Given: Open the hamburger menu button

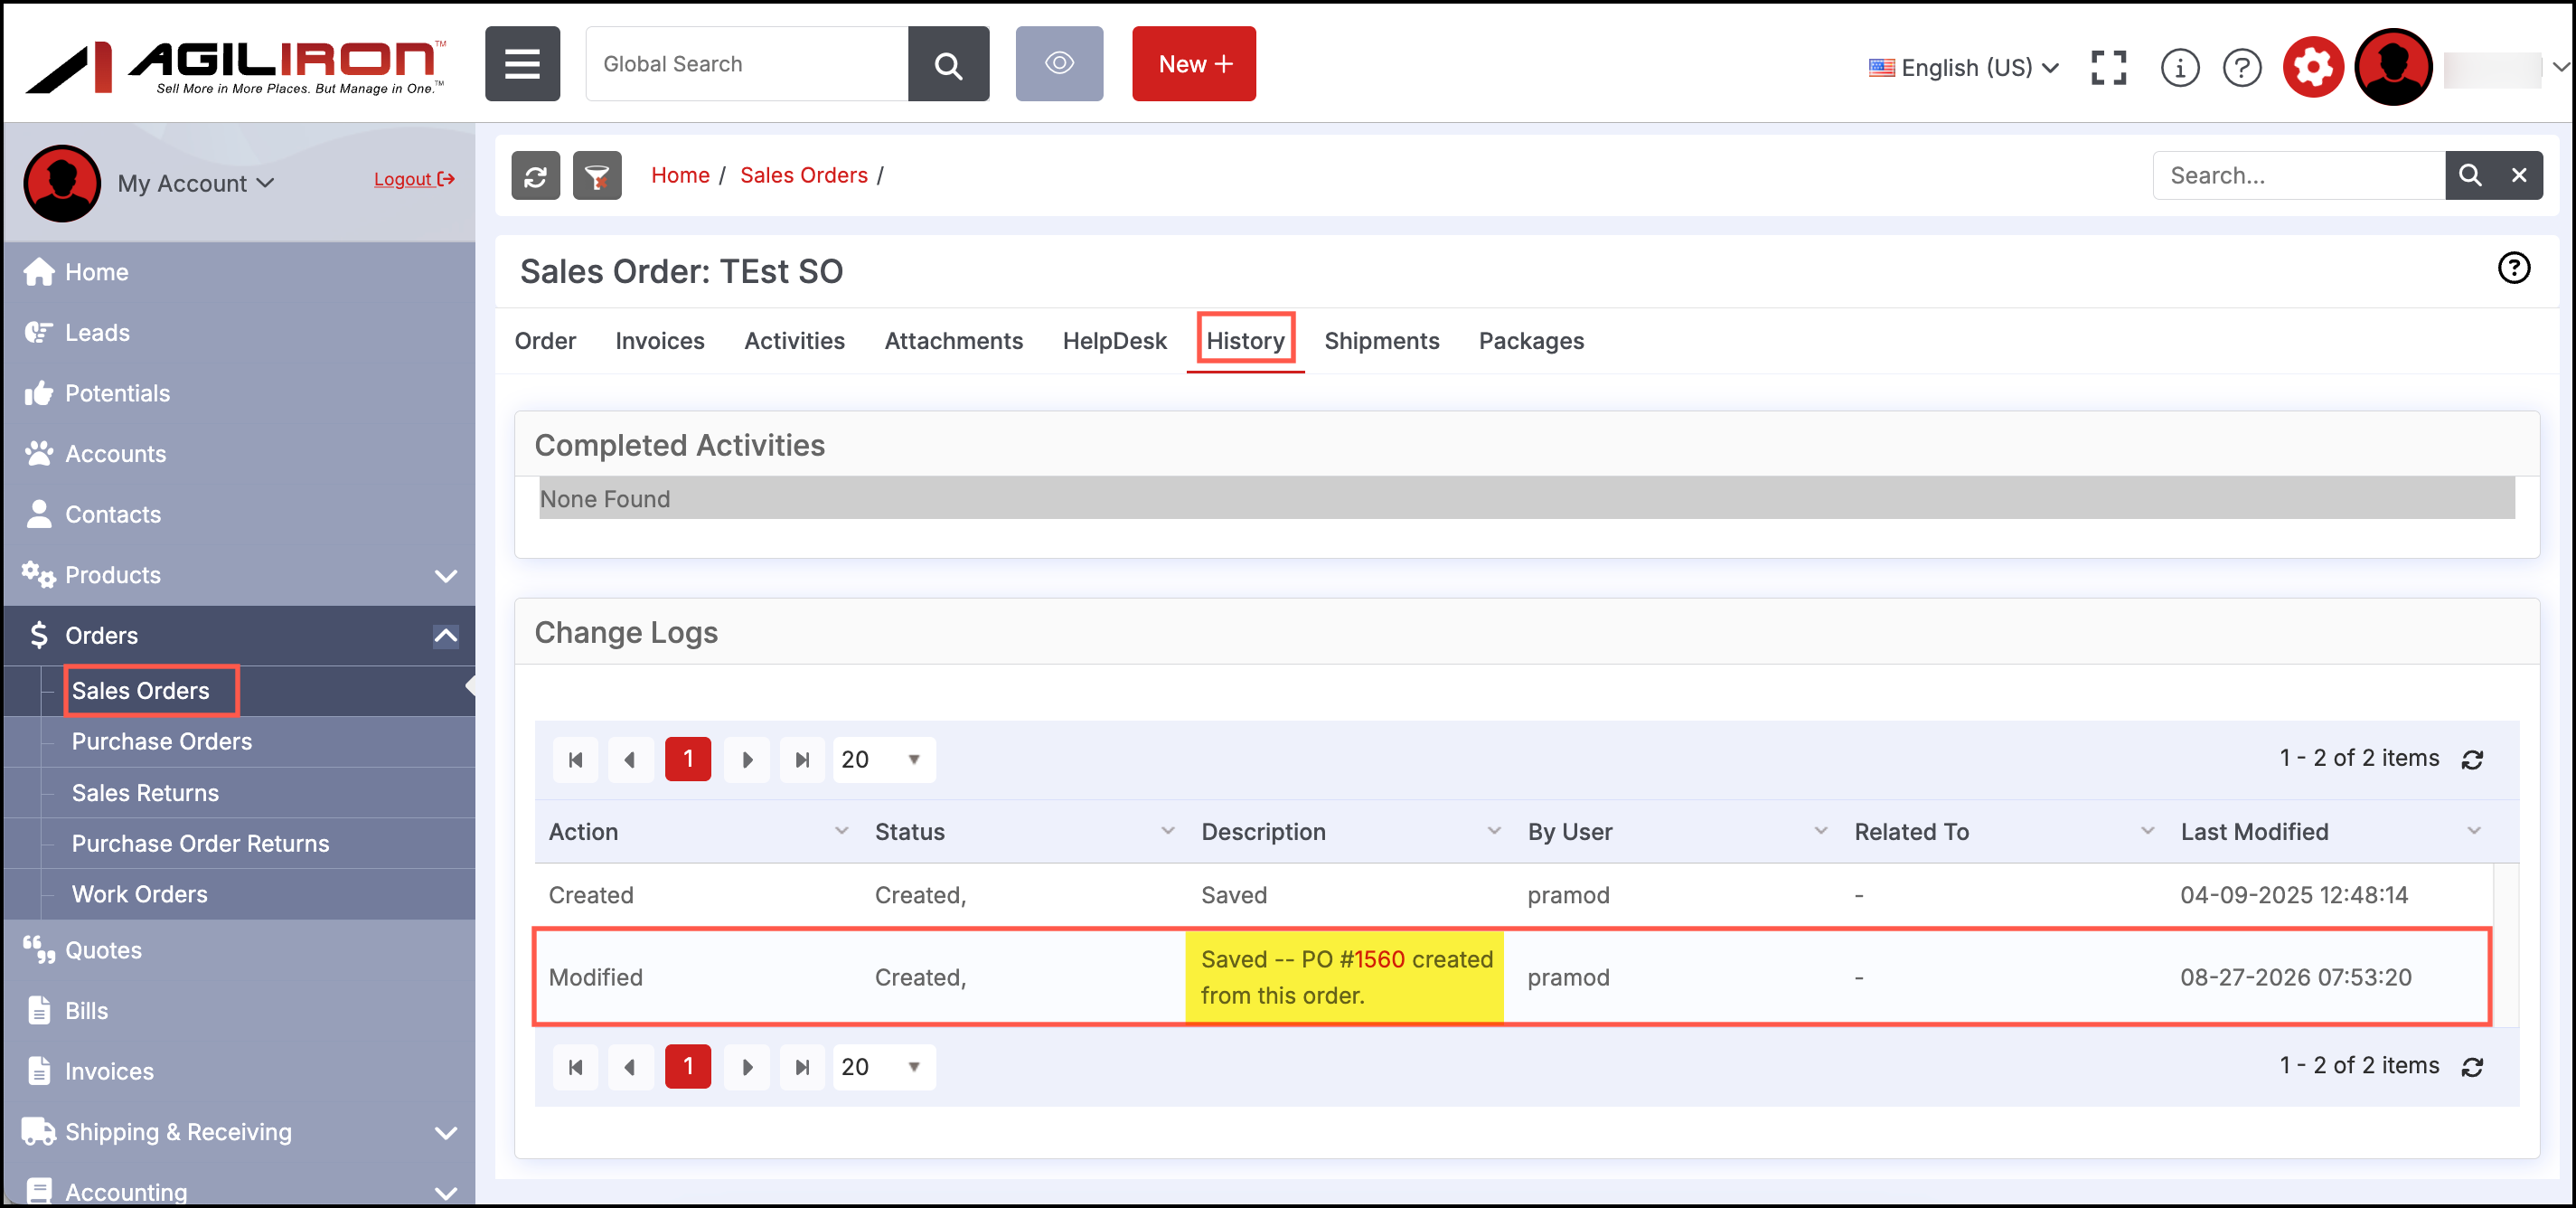Looking at the screenshot, I should coord(522,64).
